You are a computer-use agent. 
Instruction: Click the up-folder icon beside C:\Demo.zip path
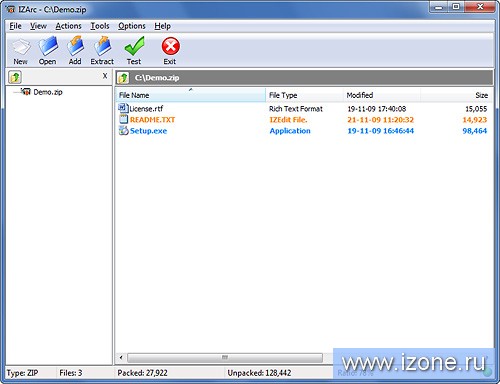(123, 78)
